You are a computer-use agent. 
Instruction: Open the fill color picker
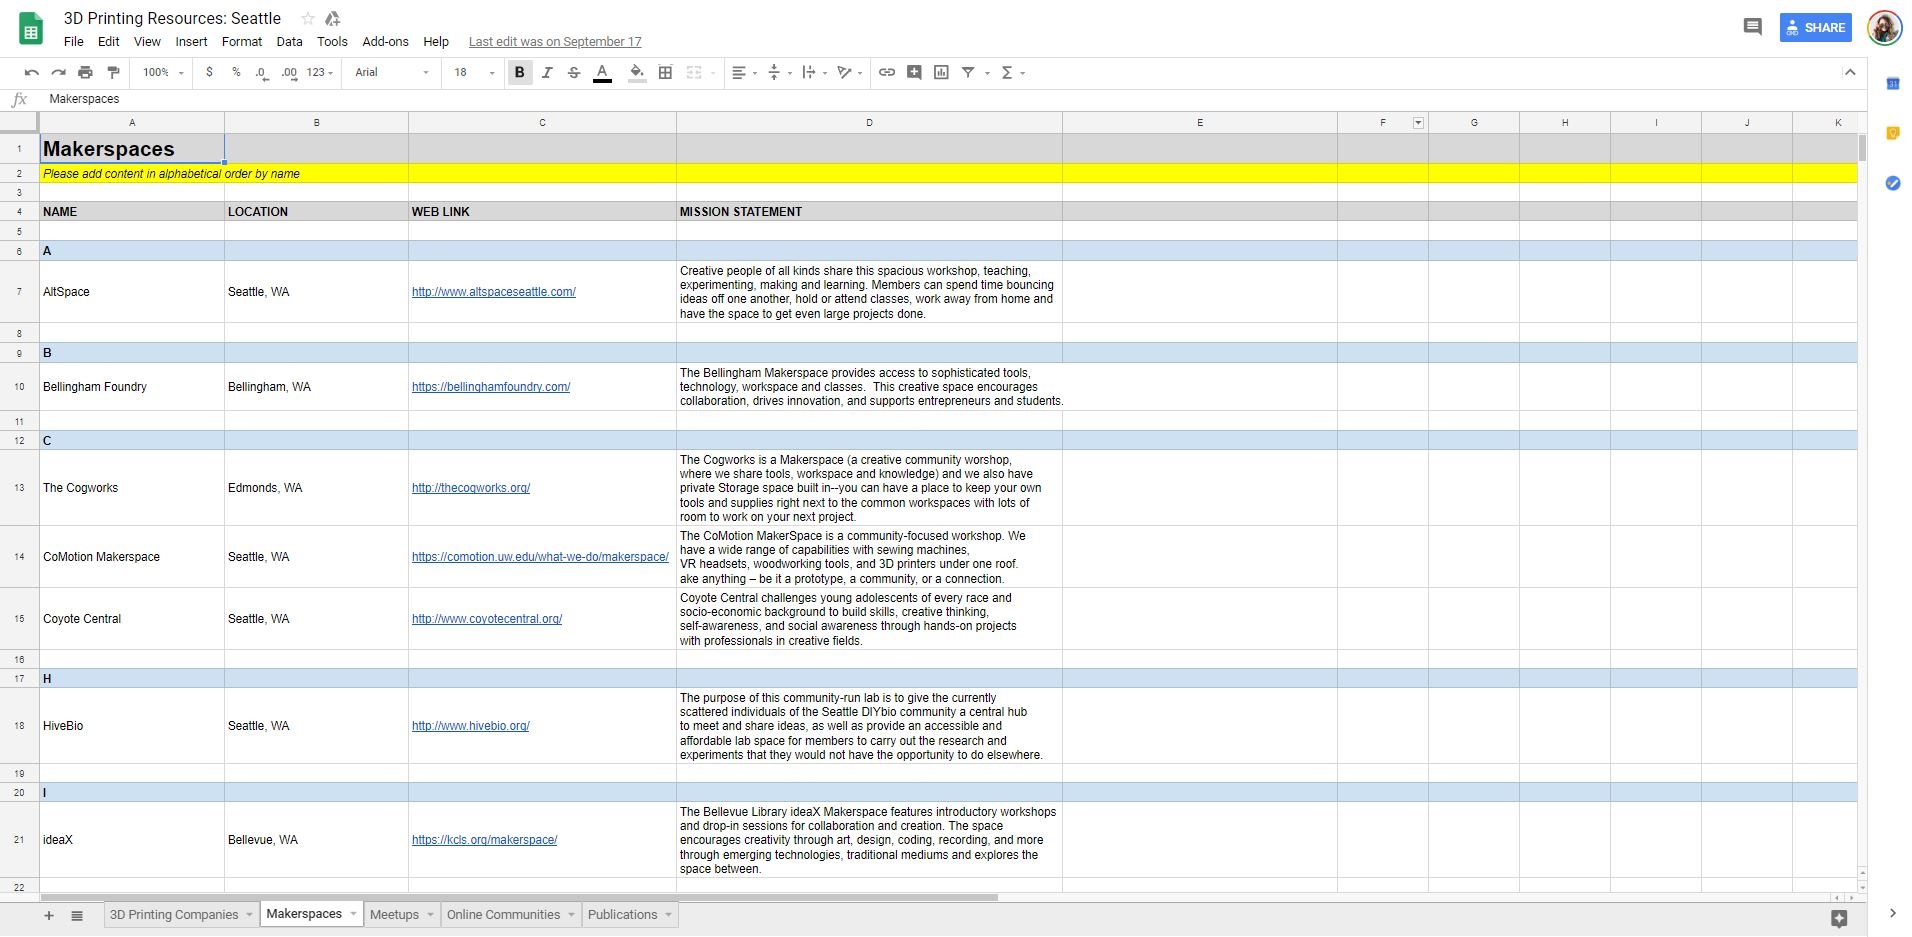(x=637, y=72)
